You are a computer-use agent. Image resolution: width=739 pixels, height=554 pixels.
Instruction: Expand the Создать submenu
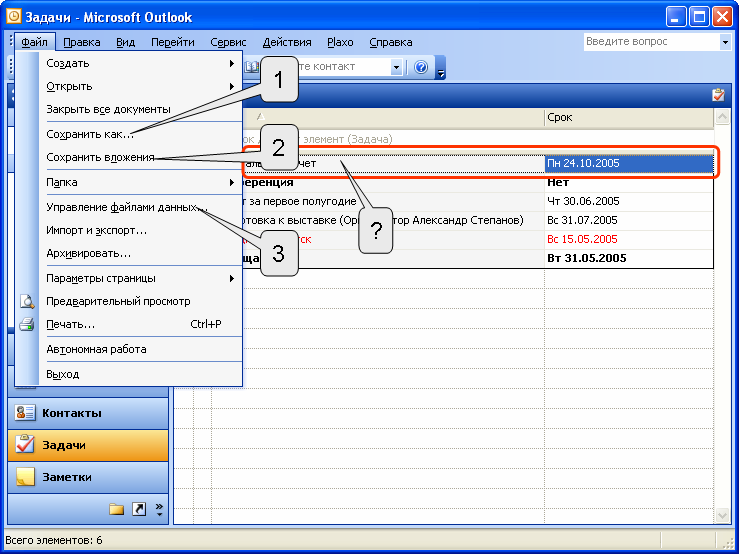coord(140,63)
